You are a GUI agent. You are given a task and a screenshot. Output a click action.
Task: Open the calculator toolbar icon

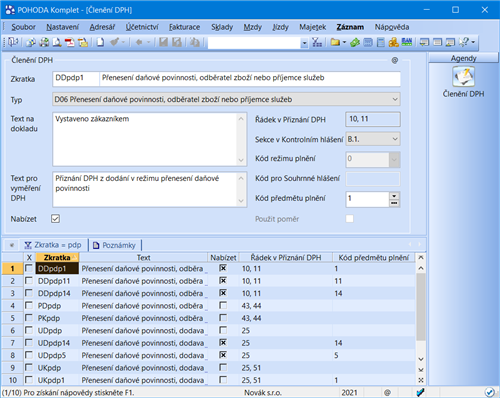tap(381, 42)
